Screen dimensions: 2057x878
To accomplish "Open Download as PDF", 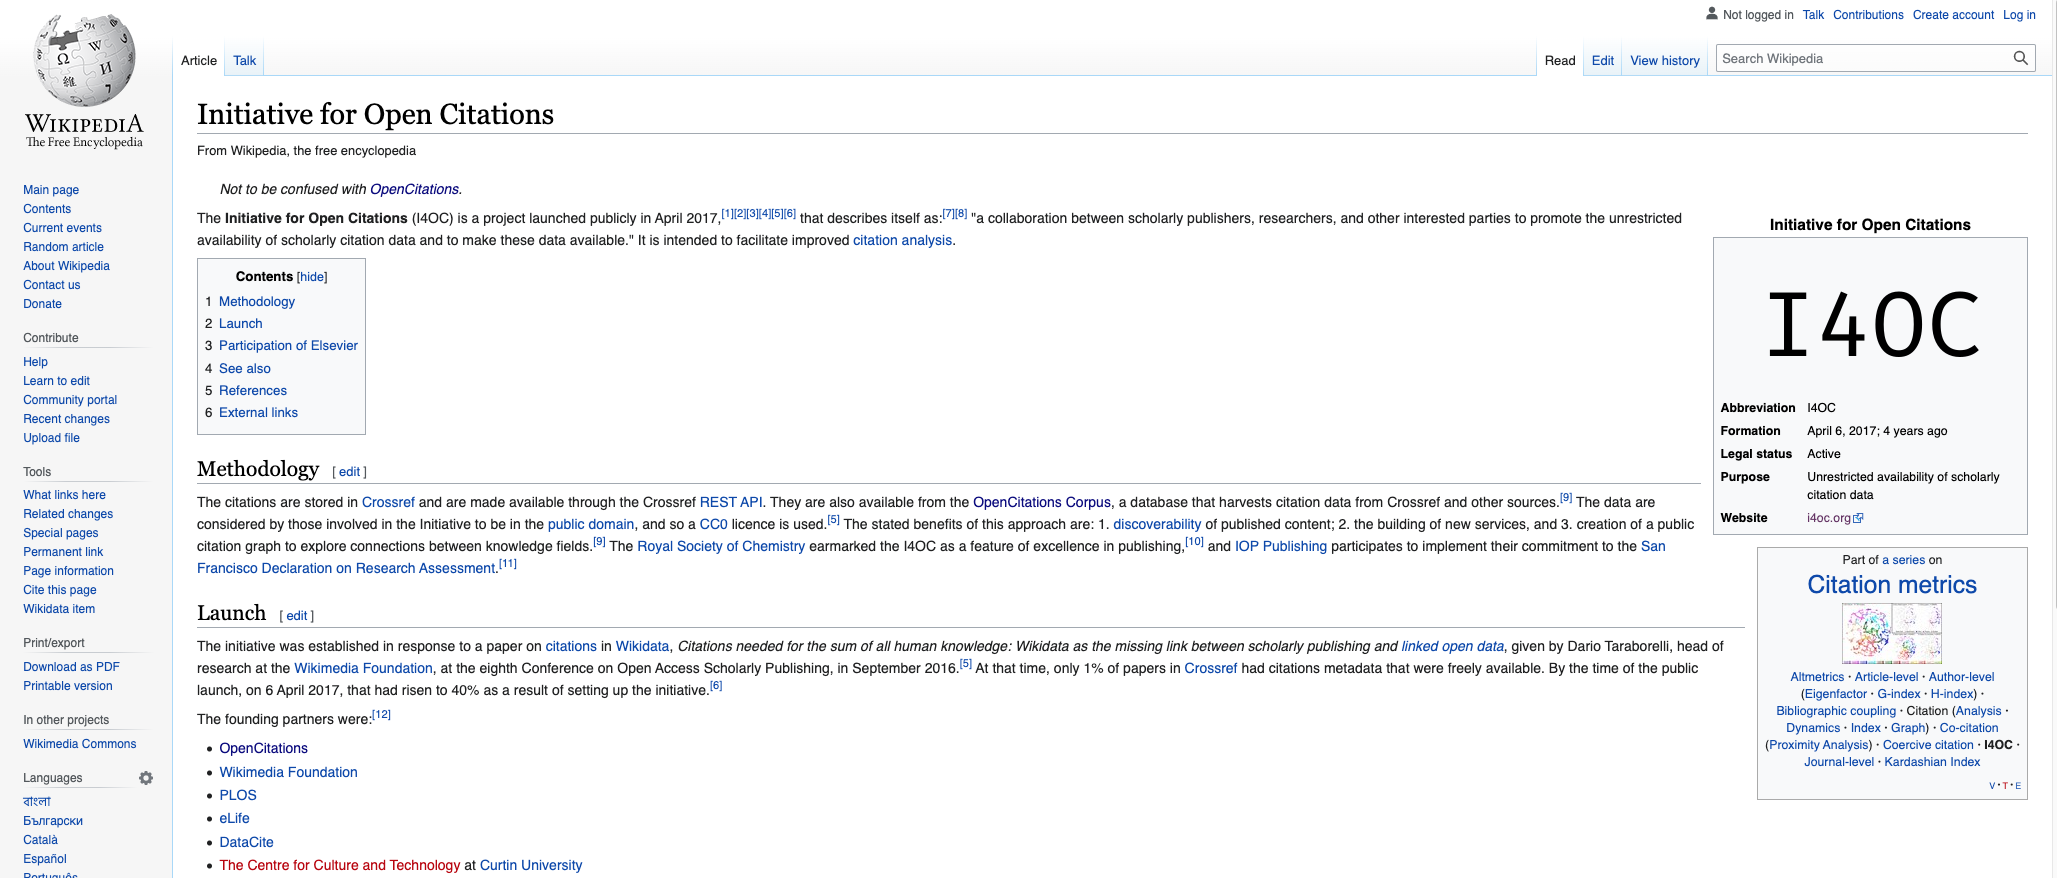I will 71,667.
